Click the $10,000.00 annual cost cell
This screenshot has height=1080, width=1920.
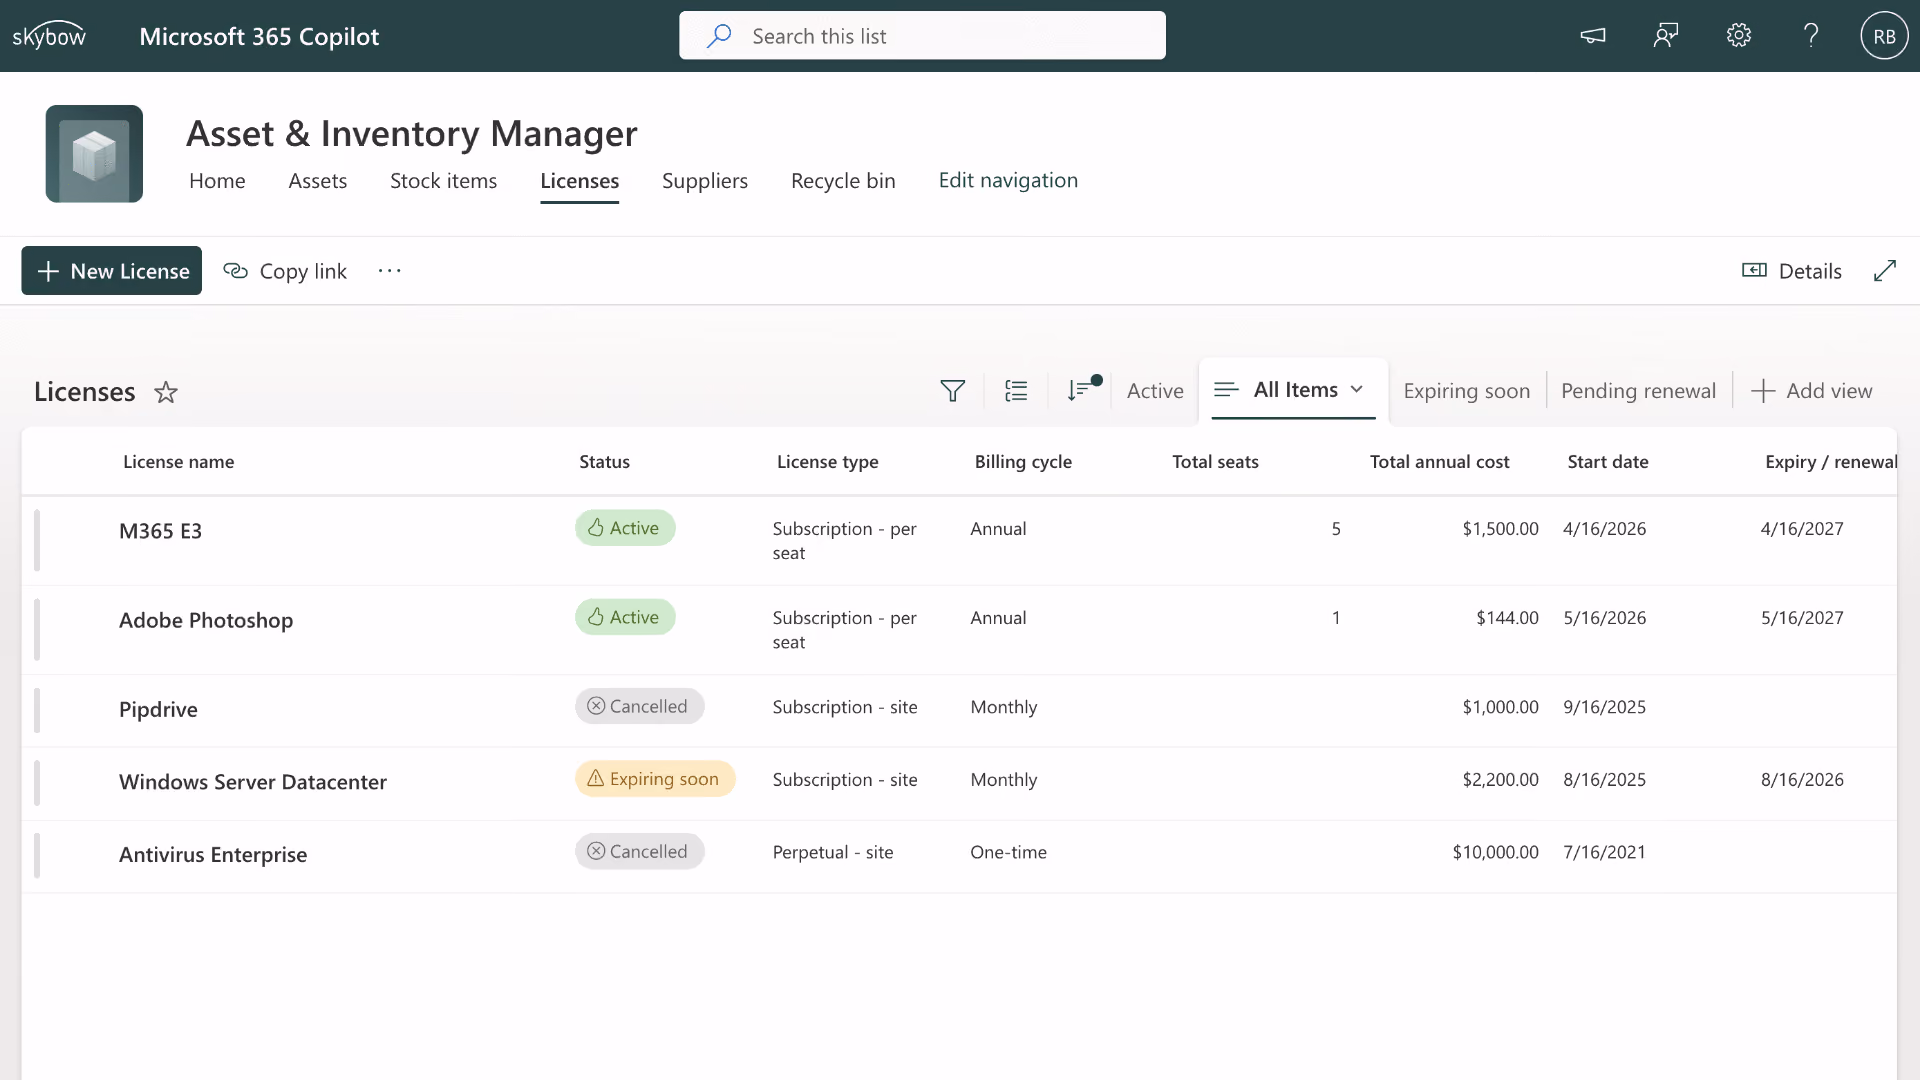tap(1495, 852)
